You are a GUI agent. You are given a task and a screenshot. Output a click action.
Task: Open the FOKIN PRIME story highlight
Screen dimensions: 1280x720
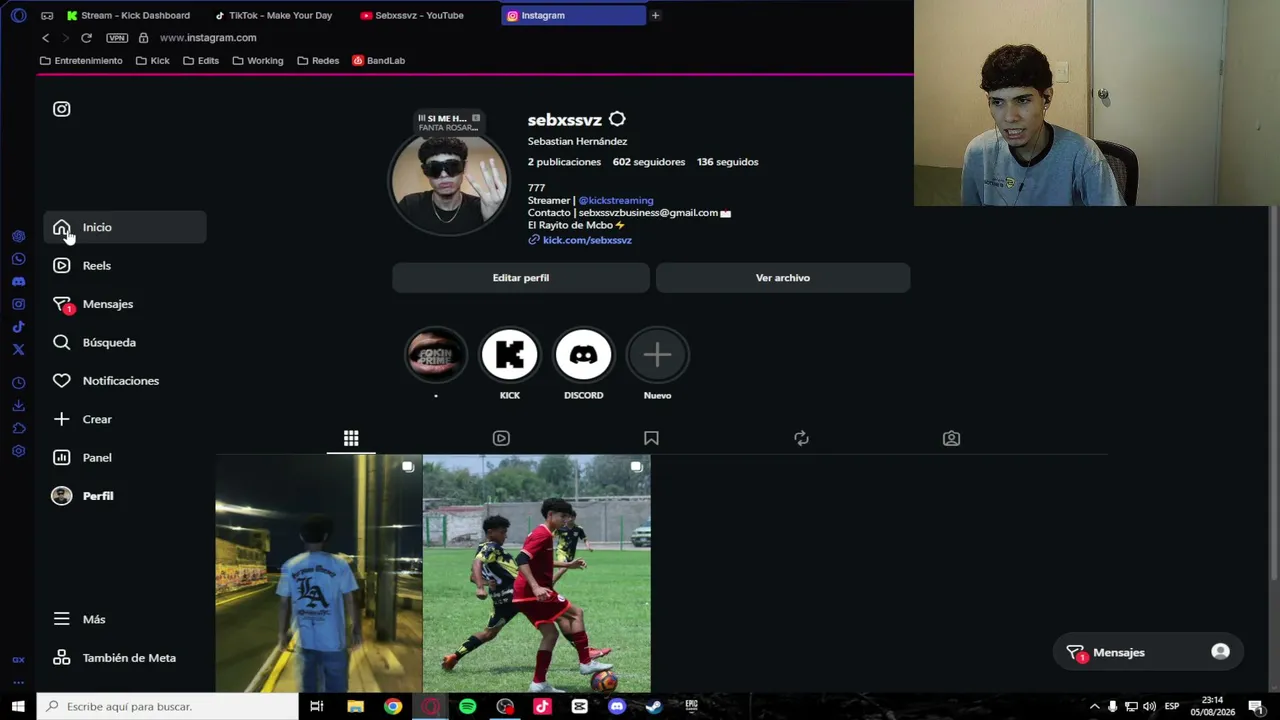coord(436,354)
